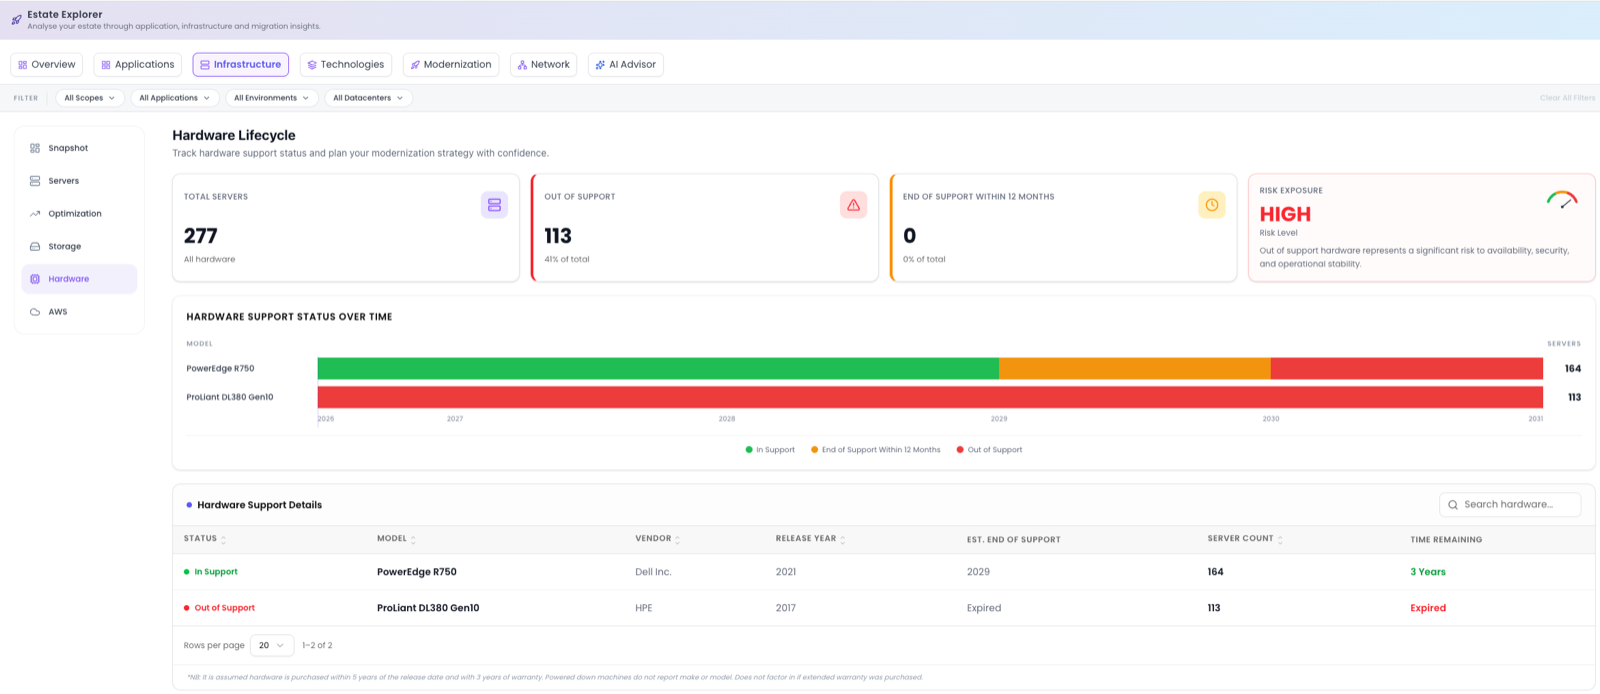Image resolution: width=1600 pixels, height=694 pixels.
Task: Click the End of Support clock icon
Action: click(1212, 205)
